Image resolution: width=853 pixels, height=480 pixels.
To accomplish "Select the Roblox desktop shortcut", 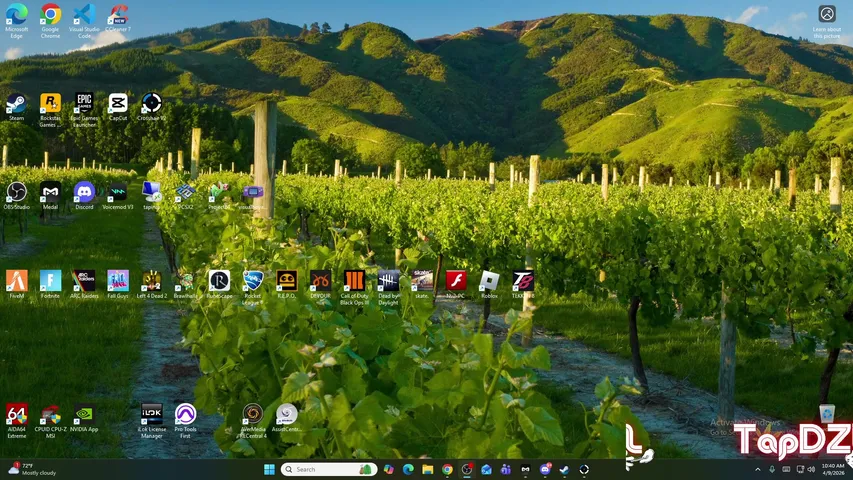I will pos(490,284).
